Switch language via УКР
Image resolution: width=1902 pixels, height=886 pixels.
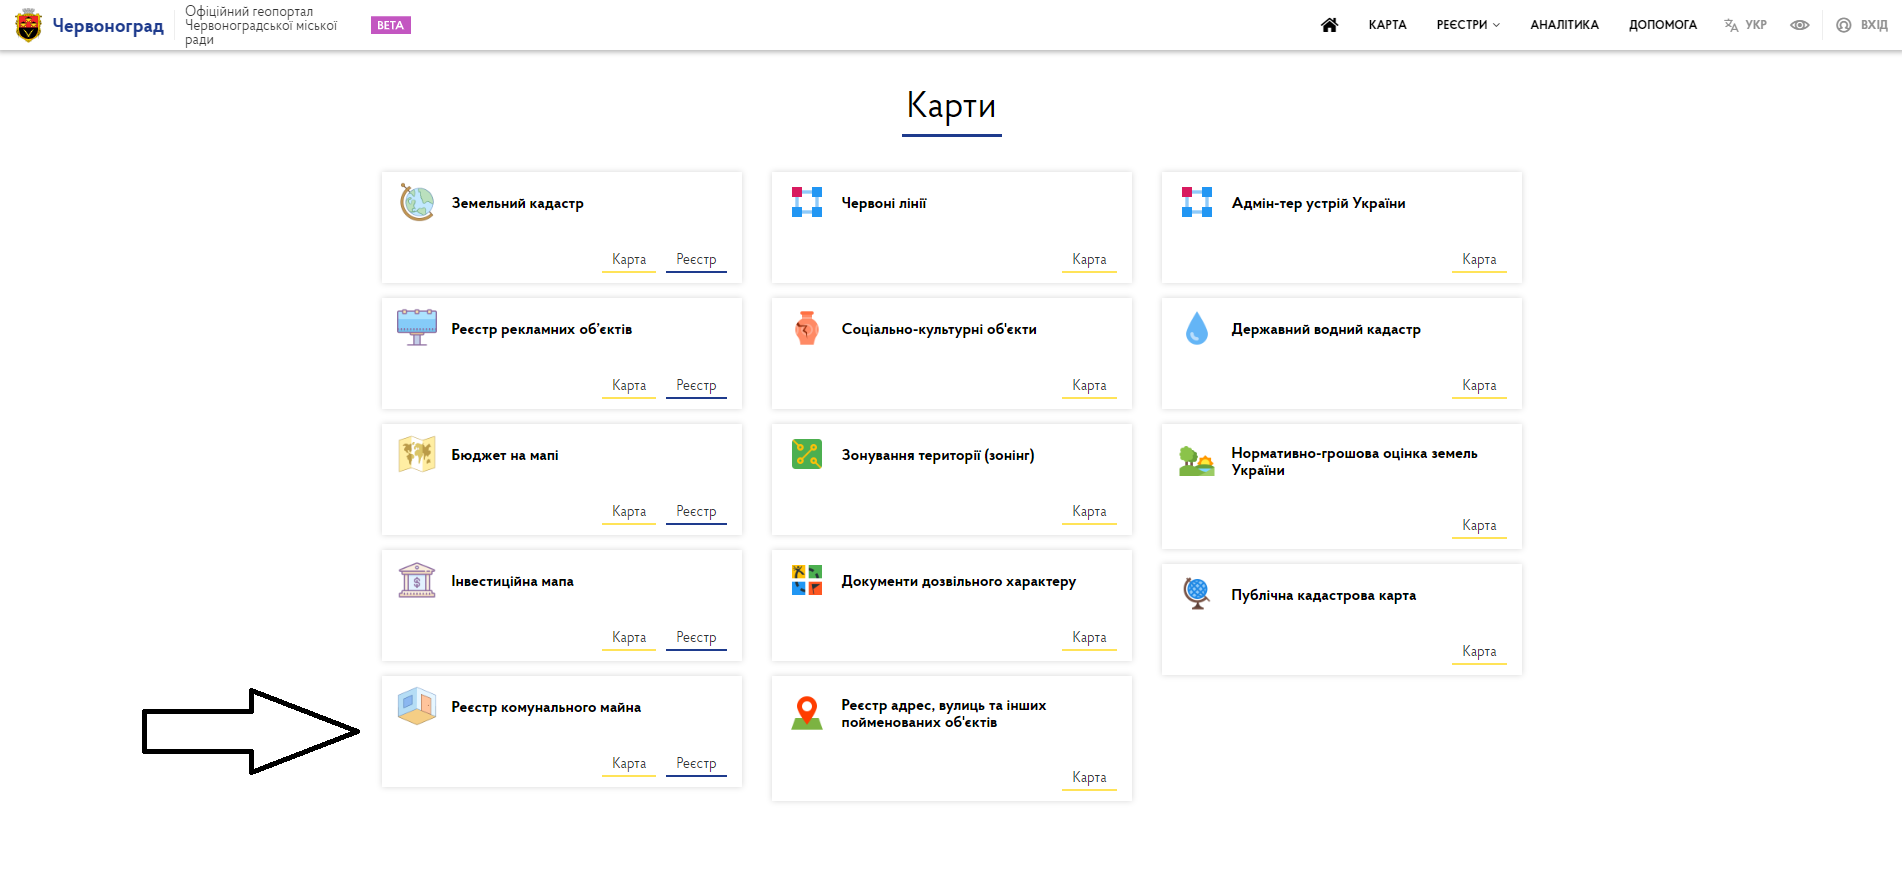click(x=1756, y=25)
